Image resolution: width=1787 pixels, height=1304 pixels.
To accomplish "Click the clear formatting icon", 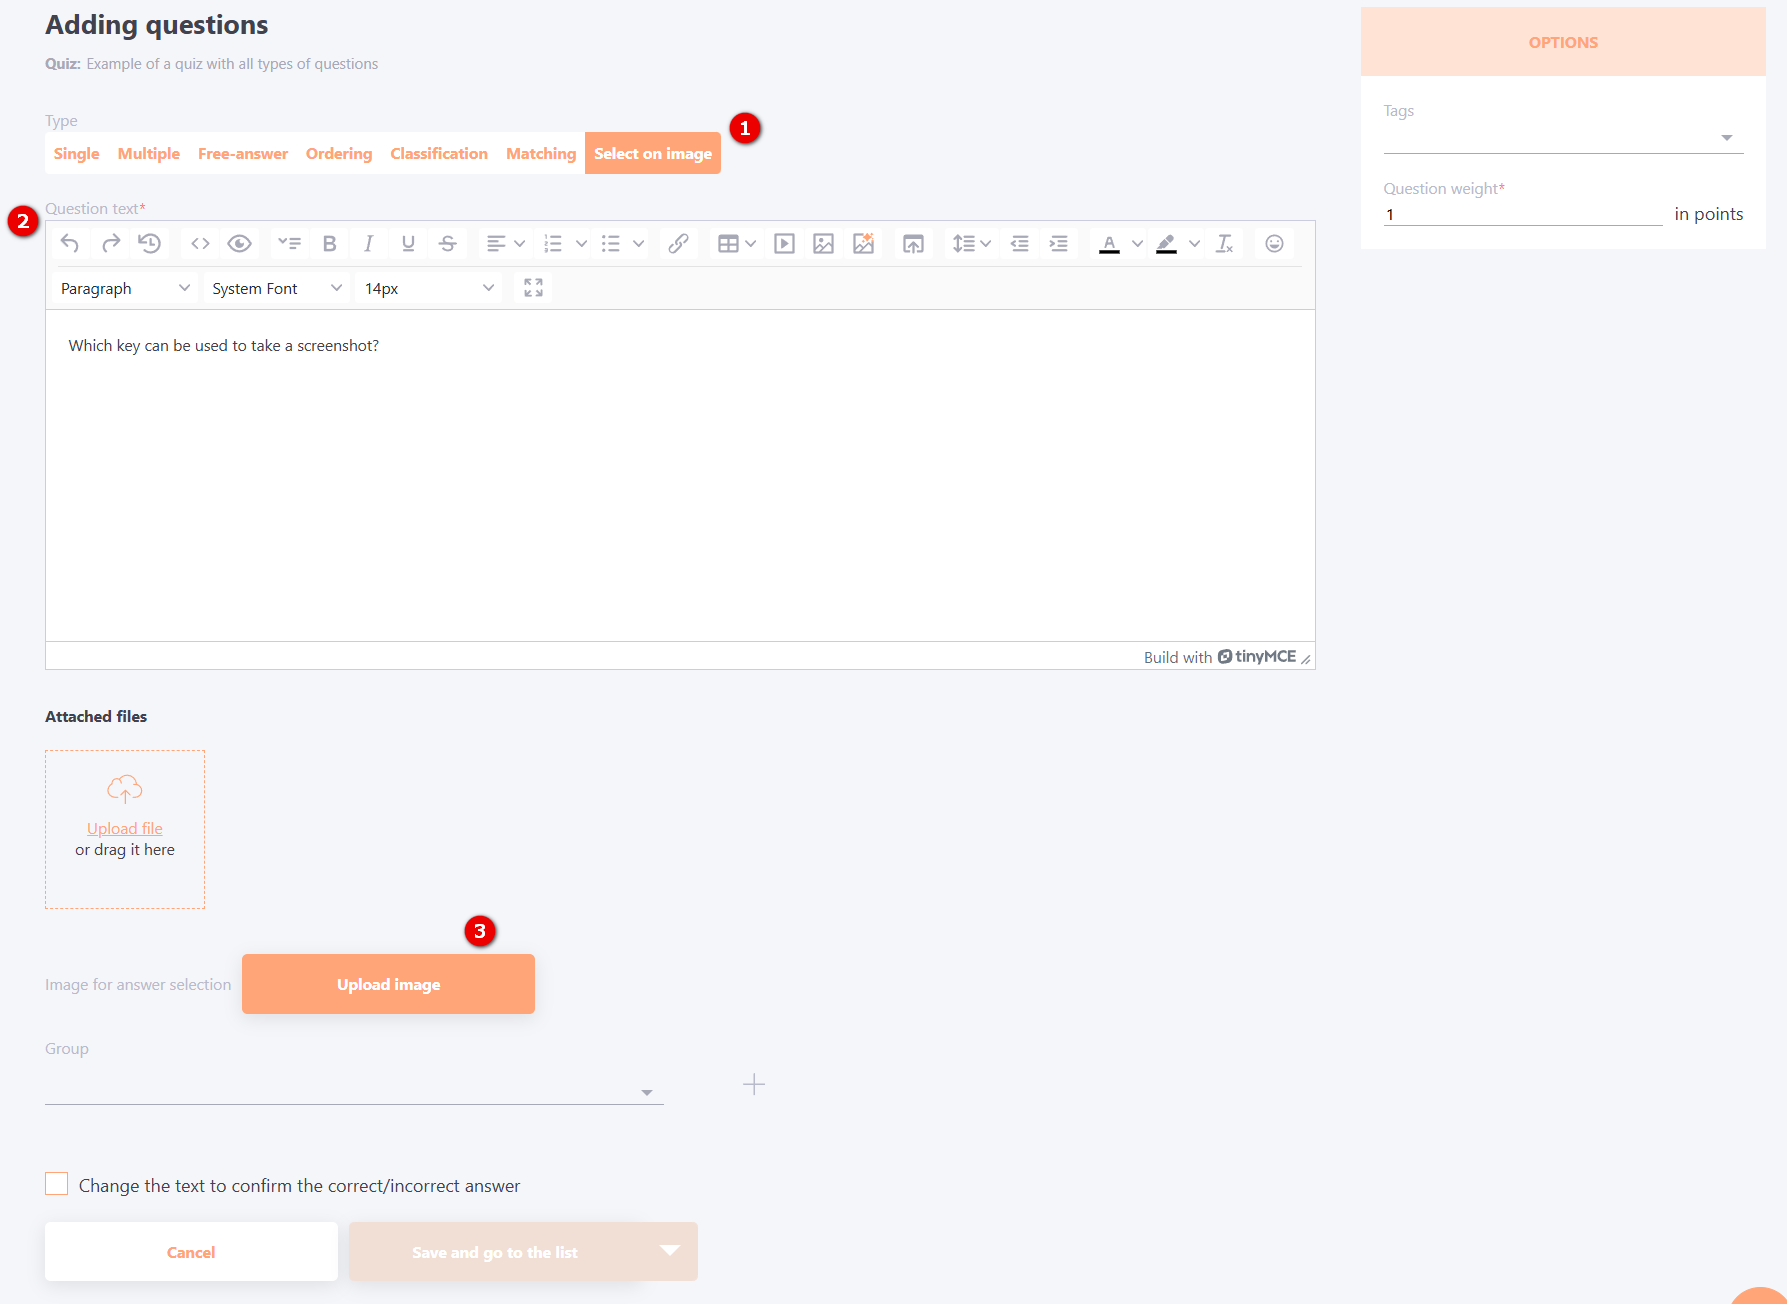I will (x=1224, y=244).
